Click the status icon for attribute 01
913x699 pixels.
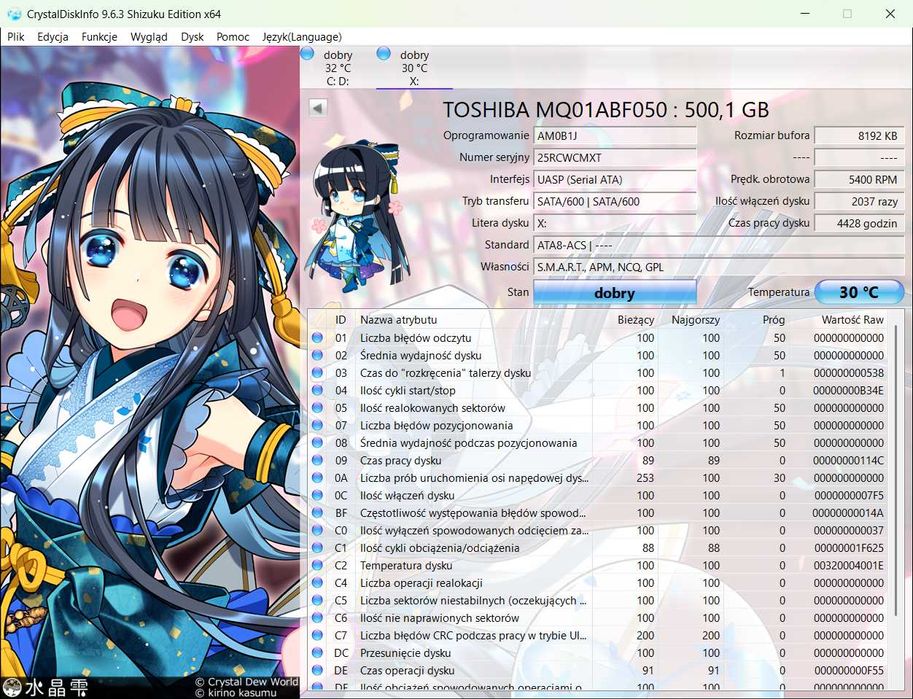pos(317,337)
